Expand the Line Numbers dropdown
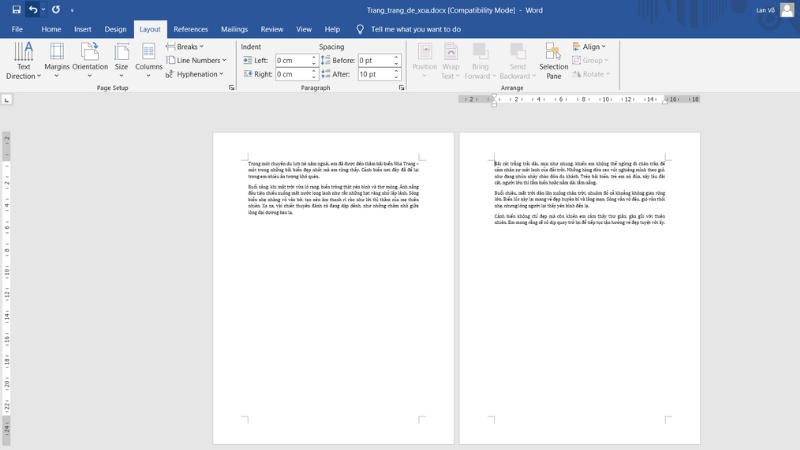The width and height of the screenshot is (800, 450). tap(196, 60)
